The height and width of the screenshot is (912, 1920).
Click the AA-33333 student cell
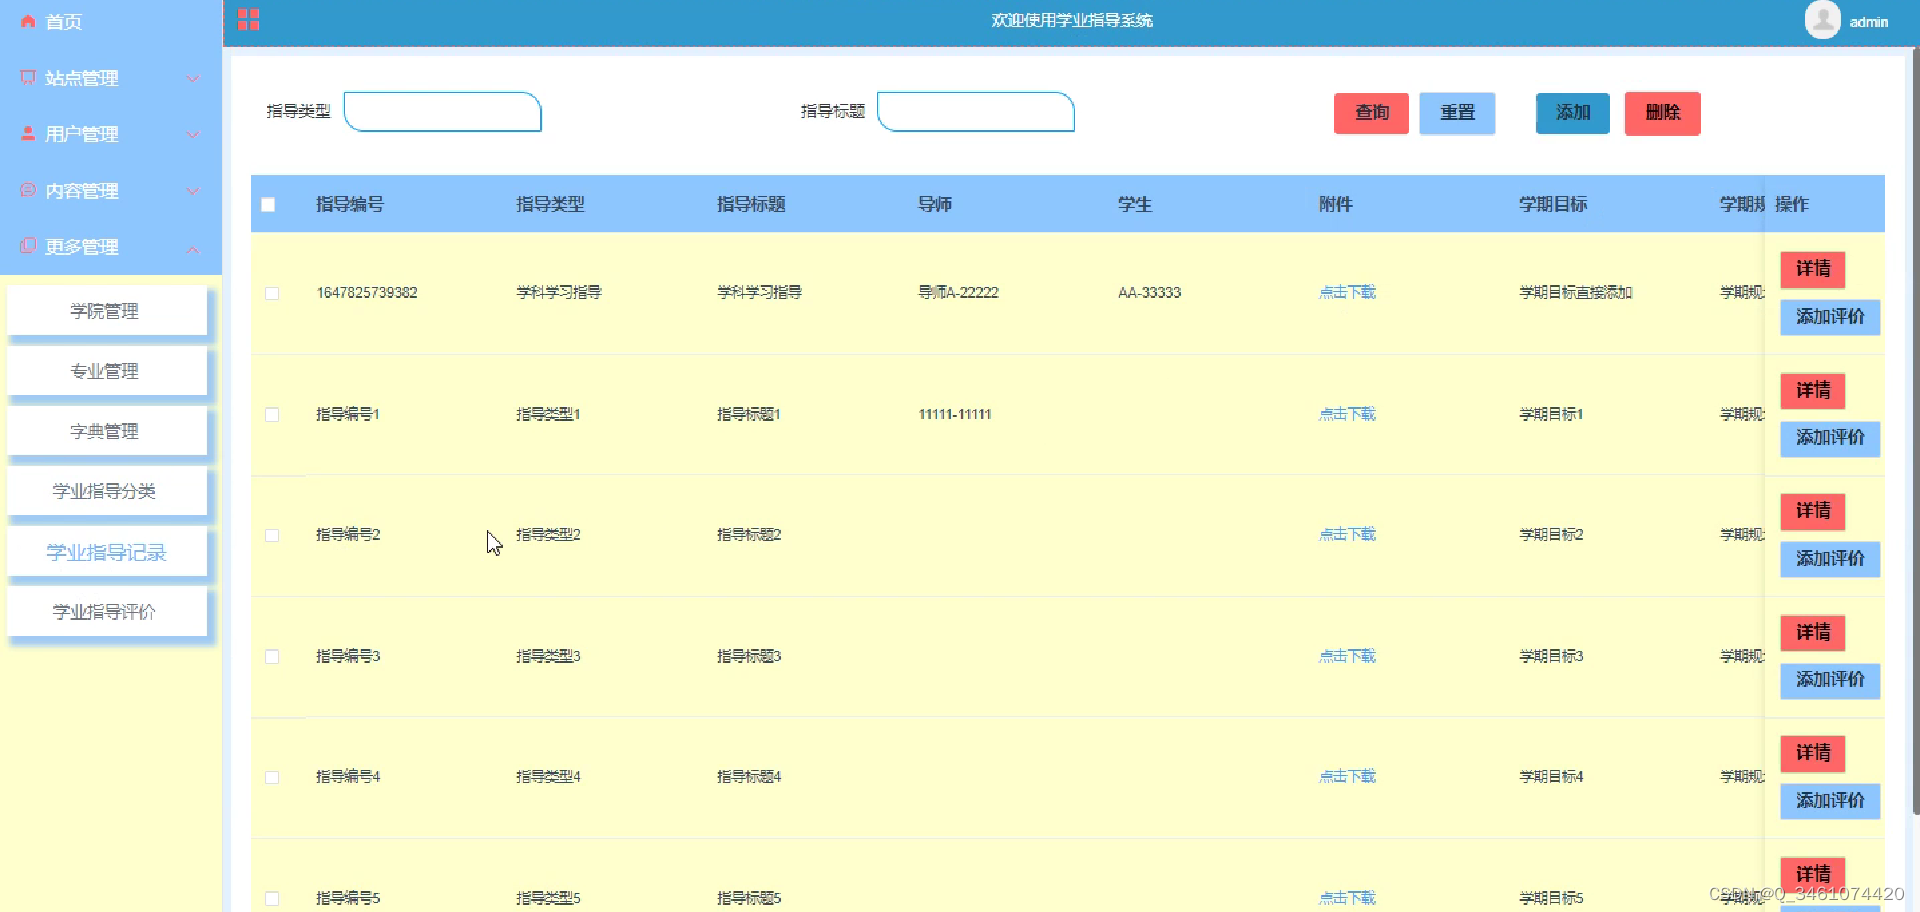pos(1149,293)
